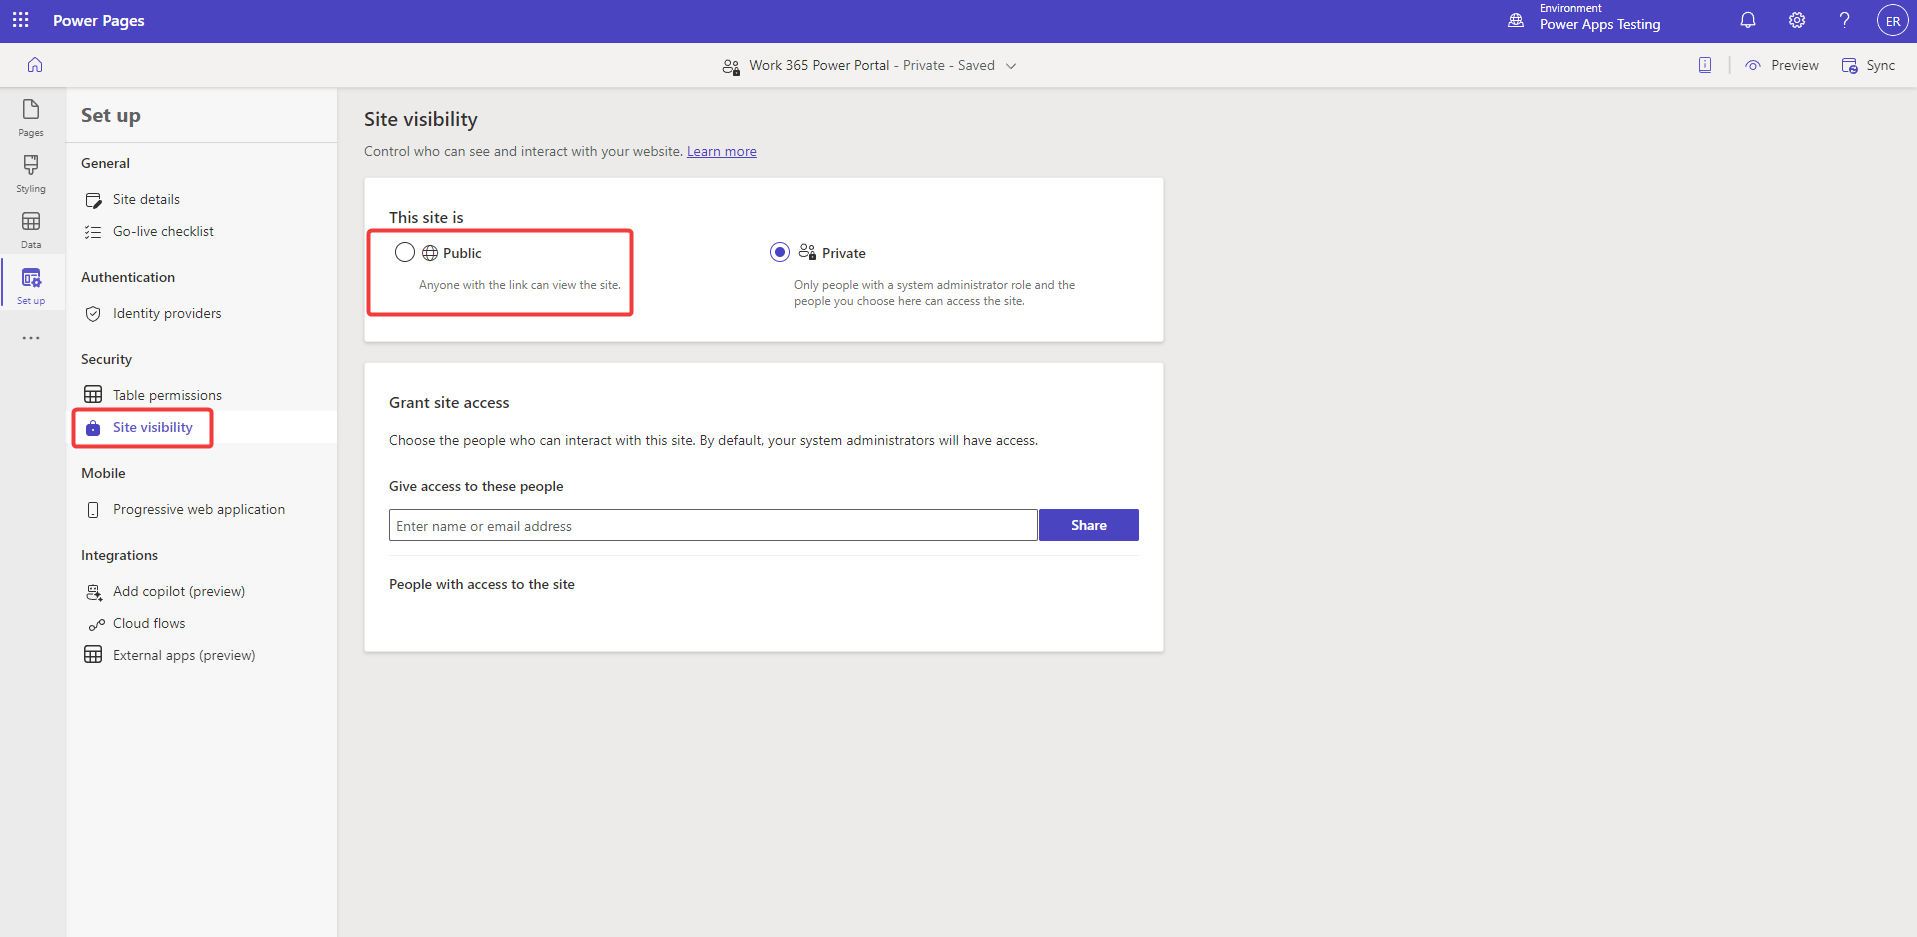Click the Go-live checklist icon
The image size is (1917, 937).
[93, 232]
